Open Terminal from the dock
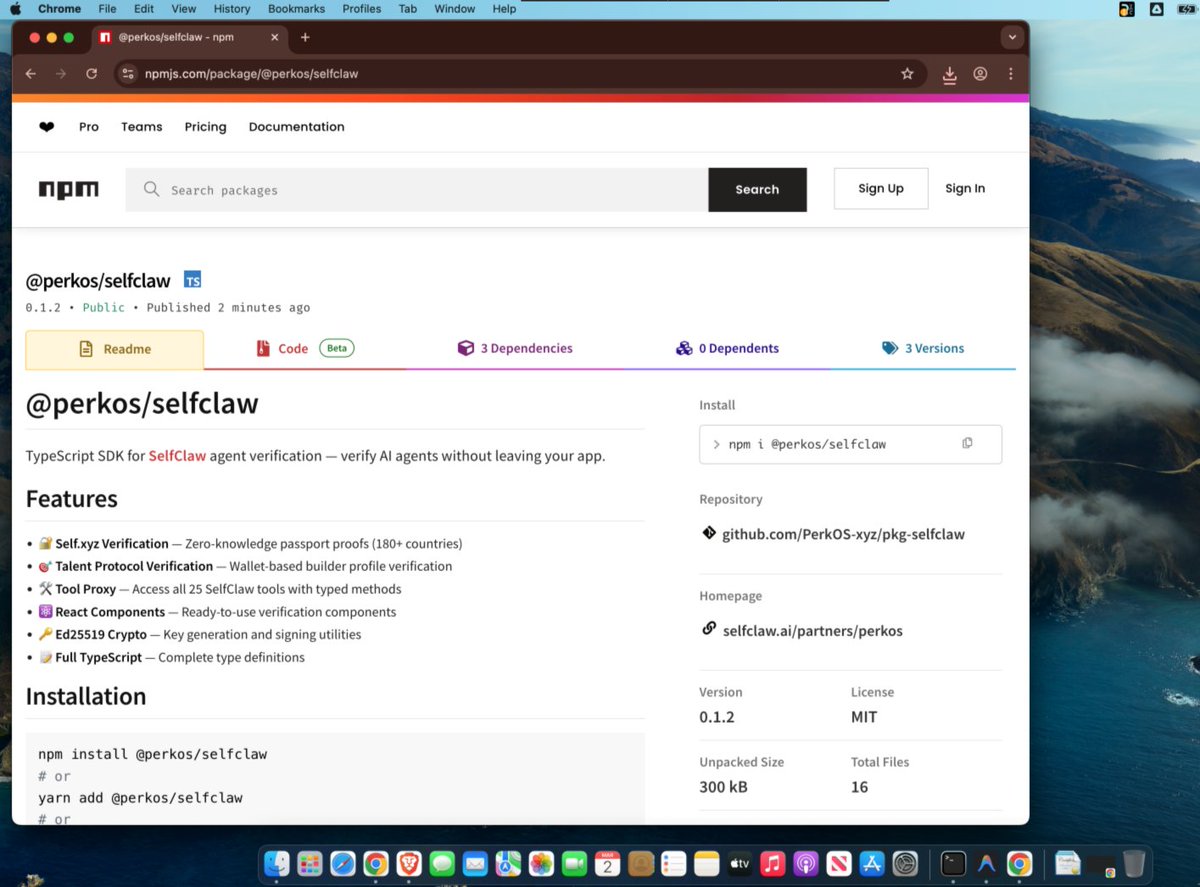 coord(953,863)
